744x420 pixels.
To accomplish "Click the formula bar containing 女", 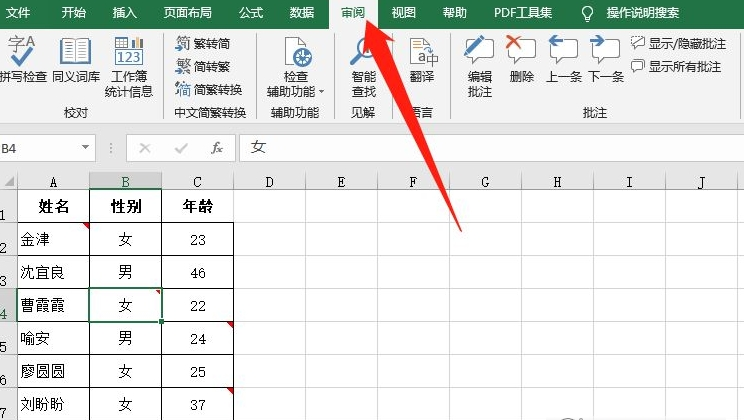I will (x=492, y=148).
